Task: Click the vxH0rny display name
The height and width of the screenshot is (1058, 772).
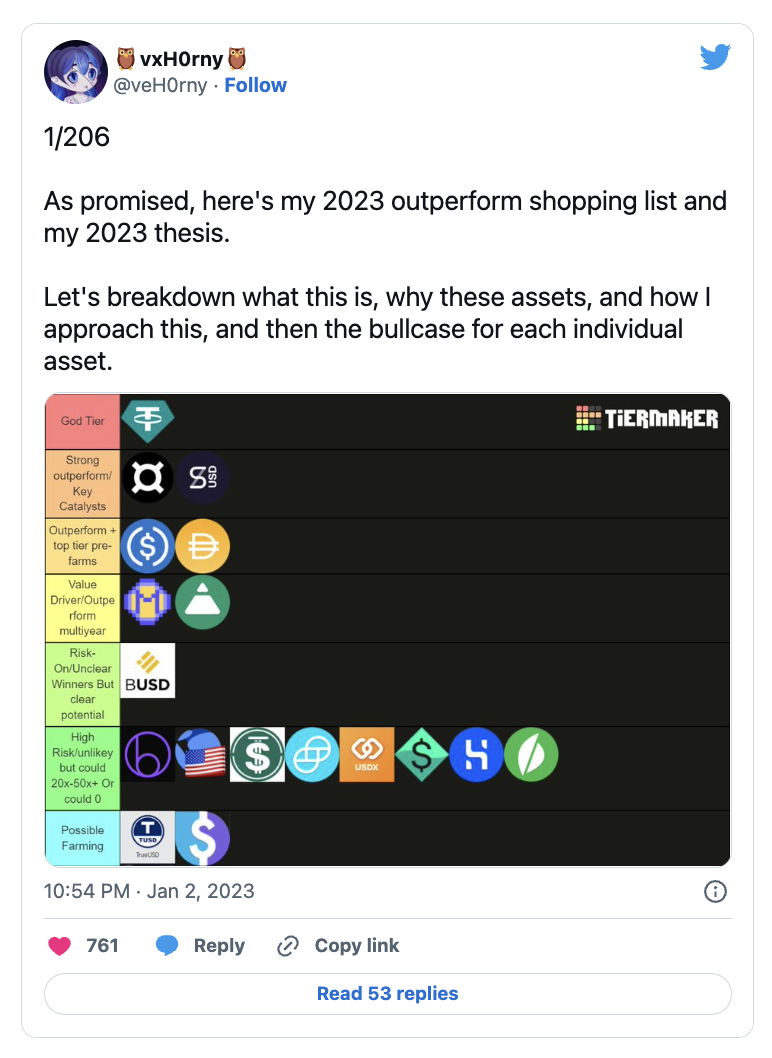Action: point(181,59)
